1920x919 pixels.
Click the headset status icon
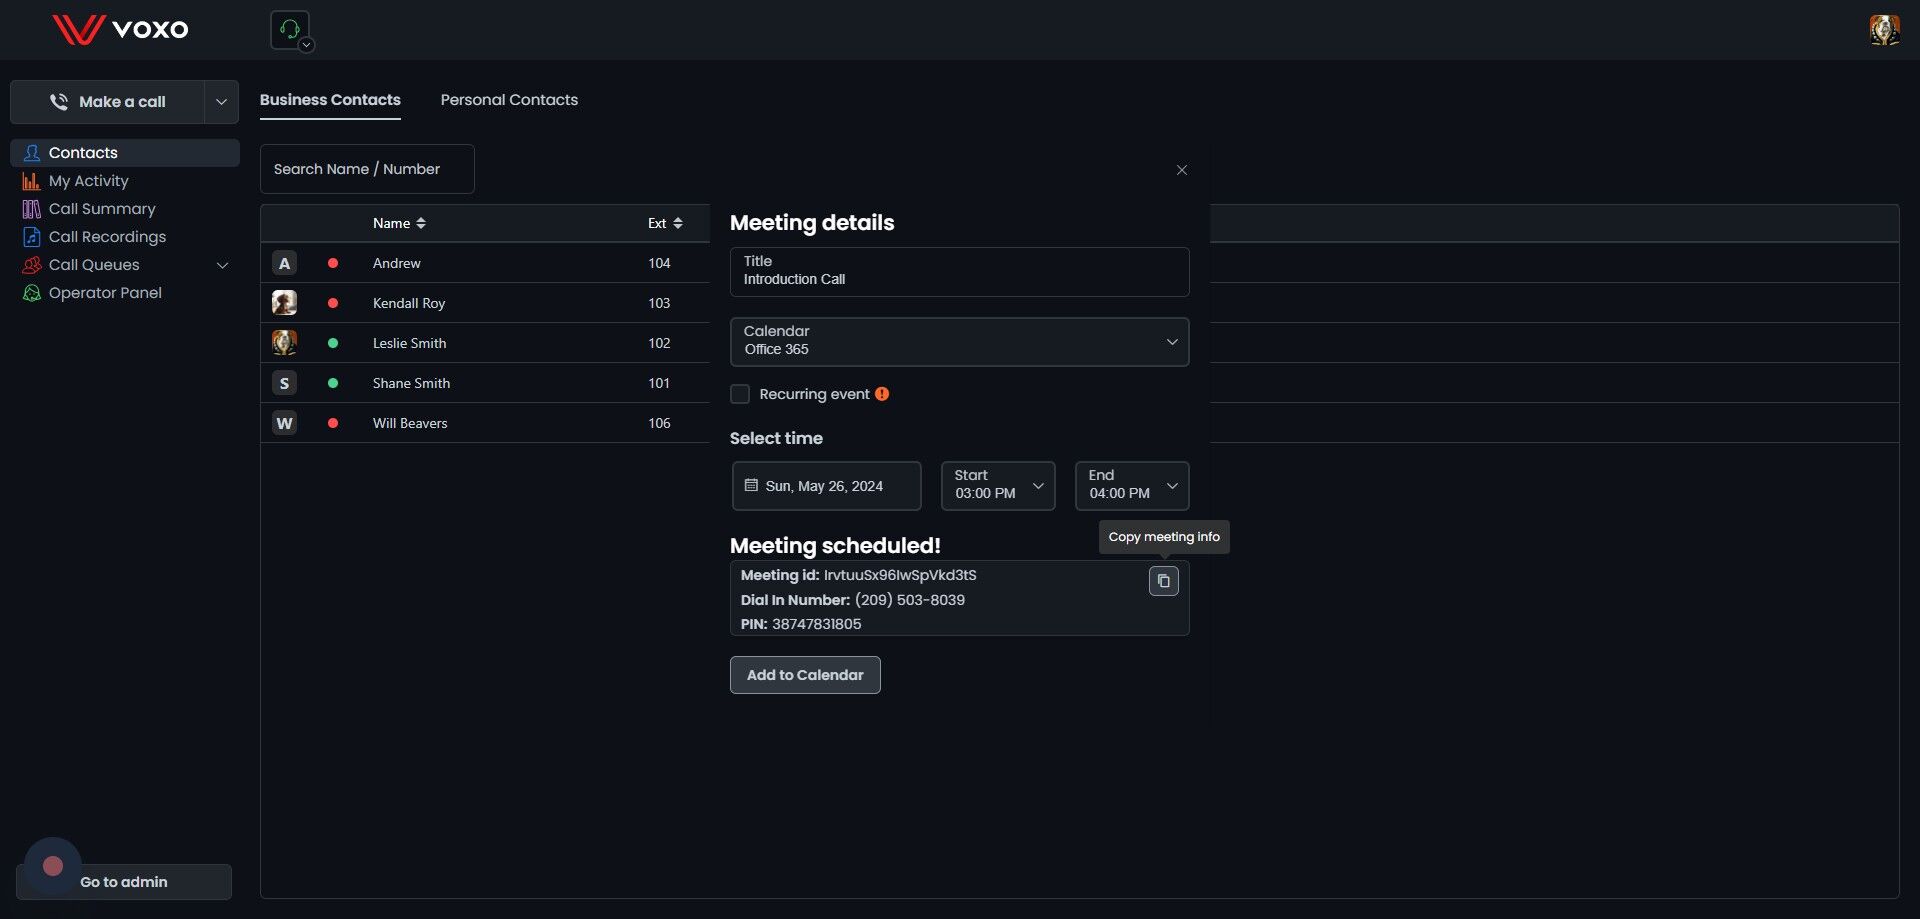tap(290, 29)
